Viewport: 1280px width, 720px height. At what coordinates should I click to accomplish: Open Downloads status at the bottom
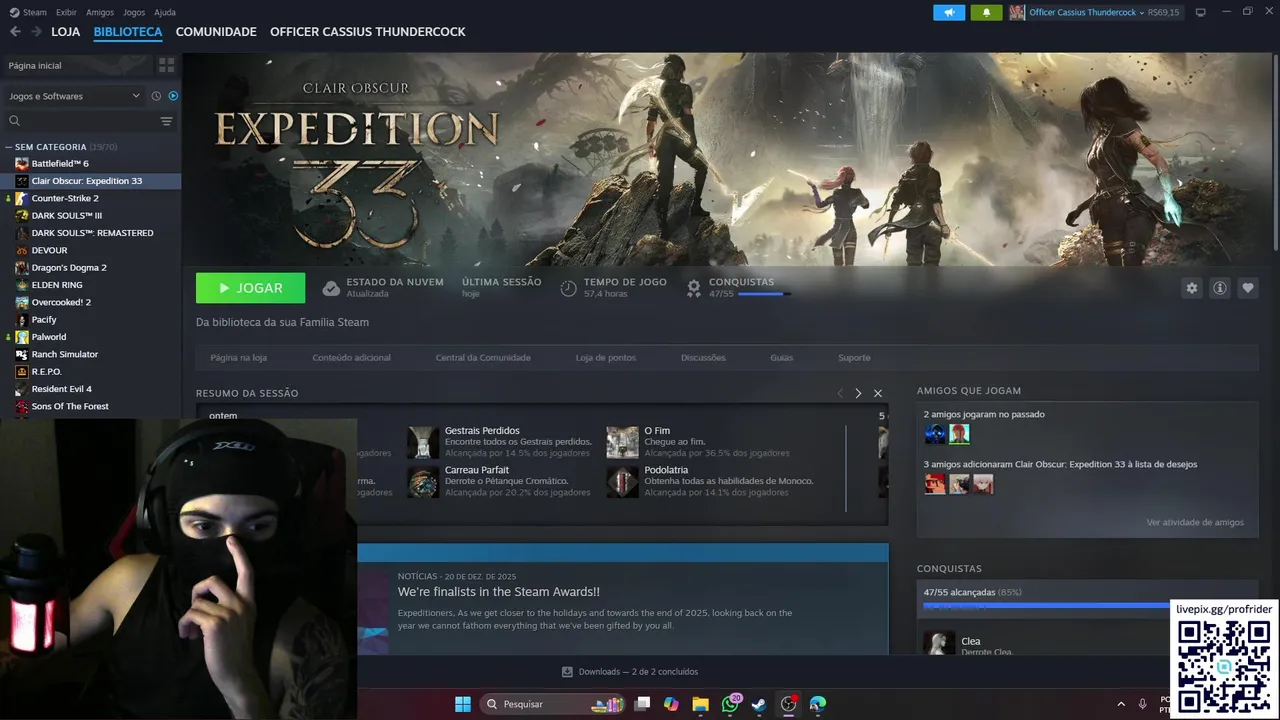pos(630,672)
